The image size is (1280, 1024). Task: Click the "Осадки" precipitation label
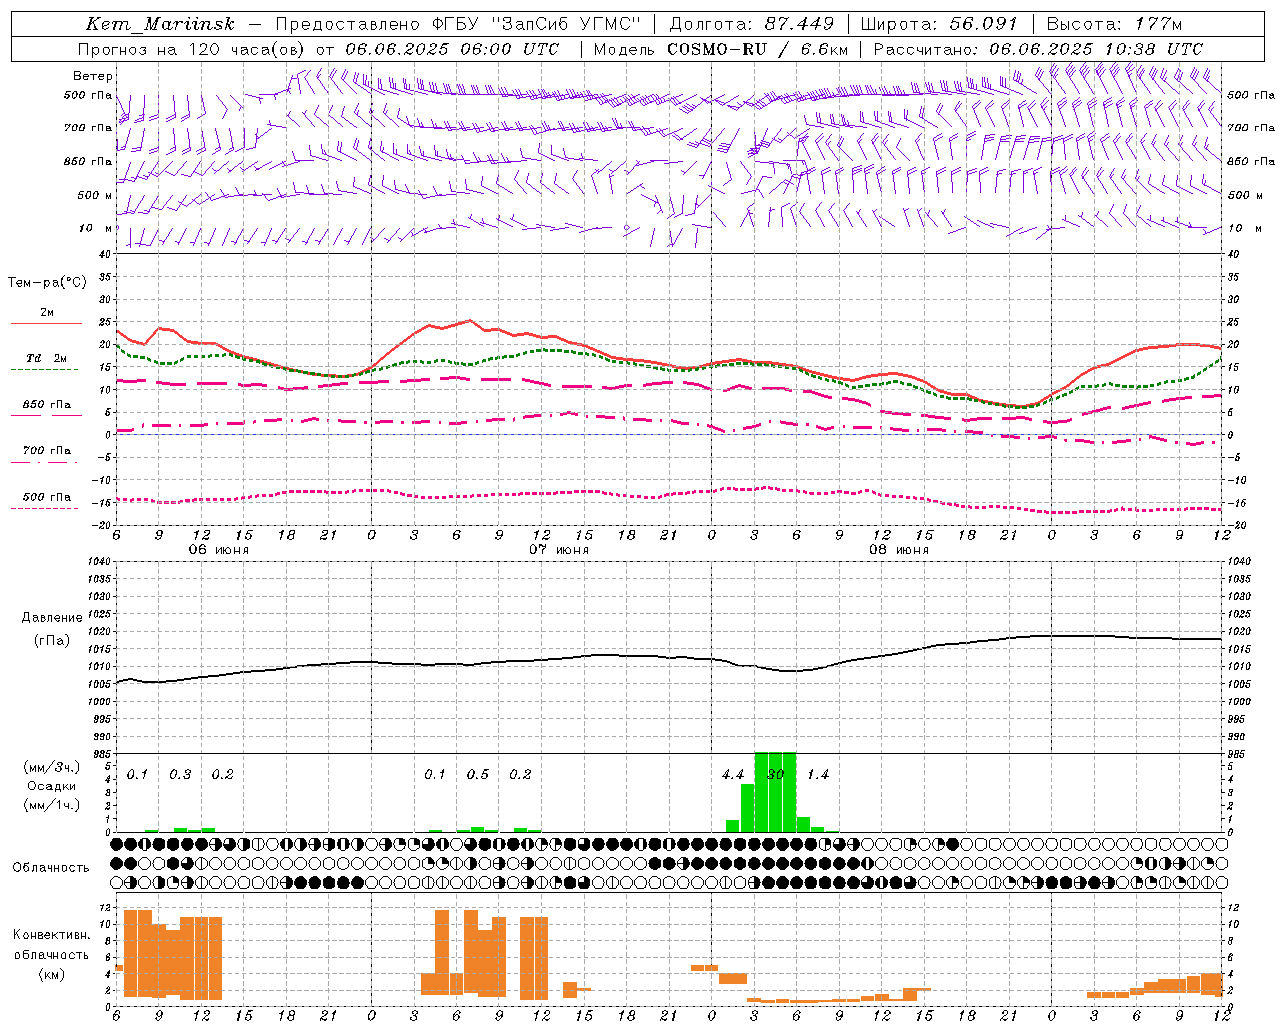tap(52, 786)
